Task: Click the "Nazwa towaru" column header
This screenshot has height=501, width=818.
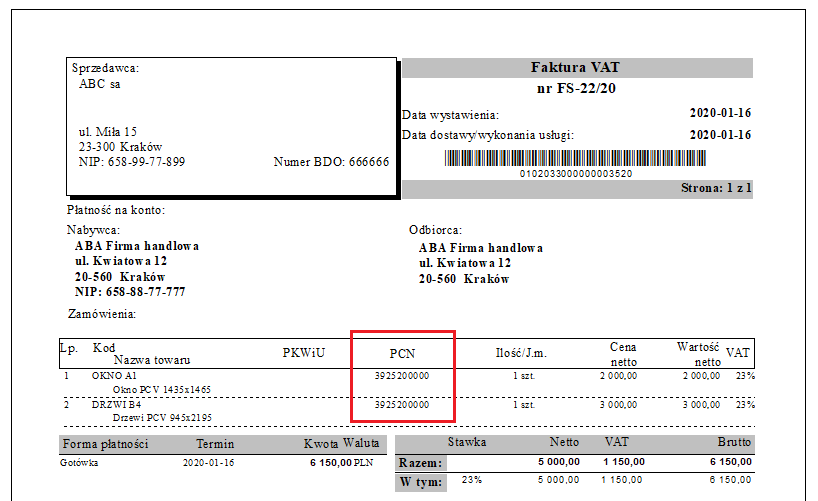Action: point(152,360)
